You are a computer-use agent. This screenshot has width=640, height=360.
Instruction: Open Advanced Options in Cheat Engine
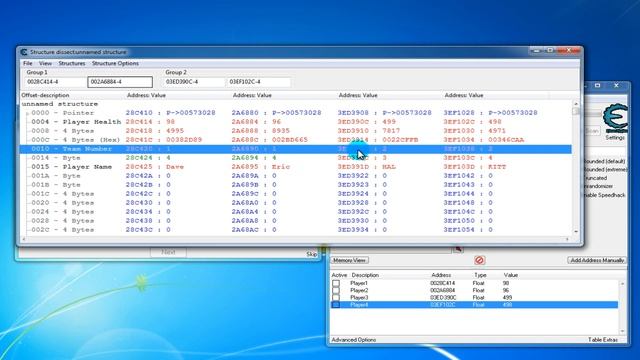tap(354, 340)
